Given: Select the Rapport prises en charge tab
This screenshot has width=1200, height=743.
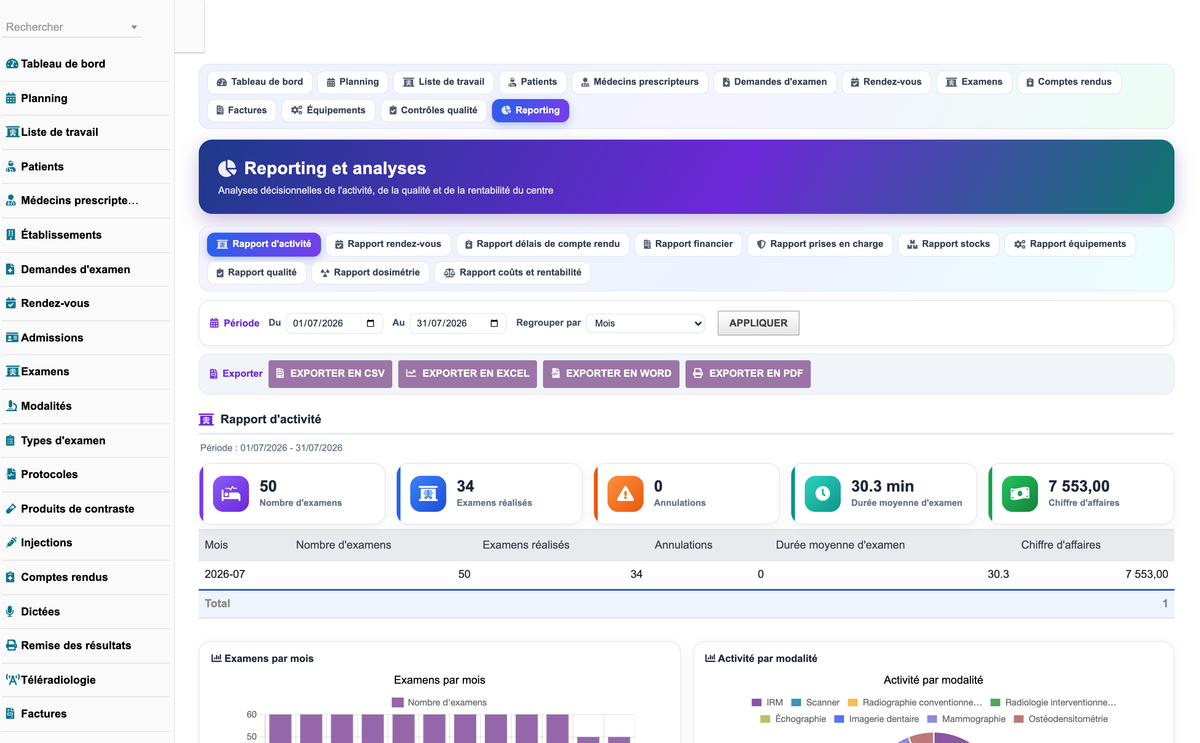Looking at the screenshot, I should (820, 244).
